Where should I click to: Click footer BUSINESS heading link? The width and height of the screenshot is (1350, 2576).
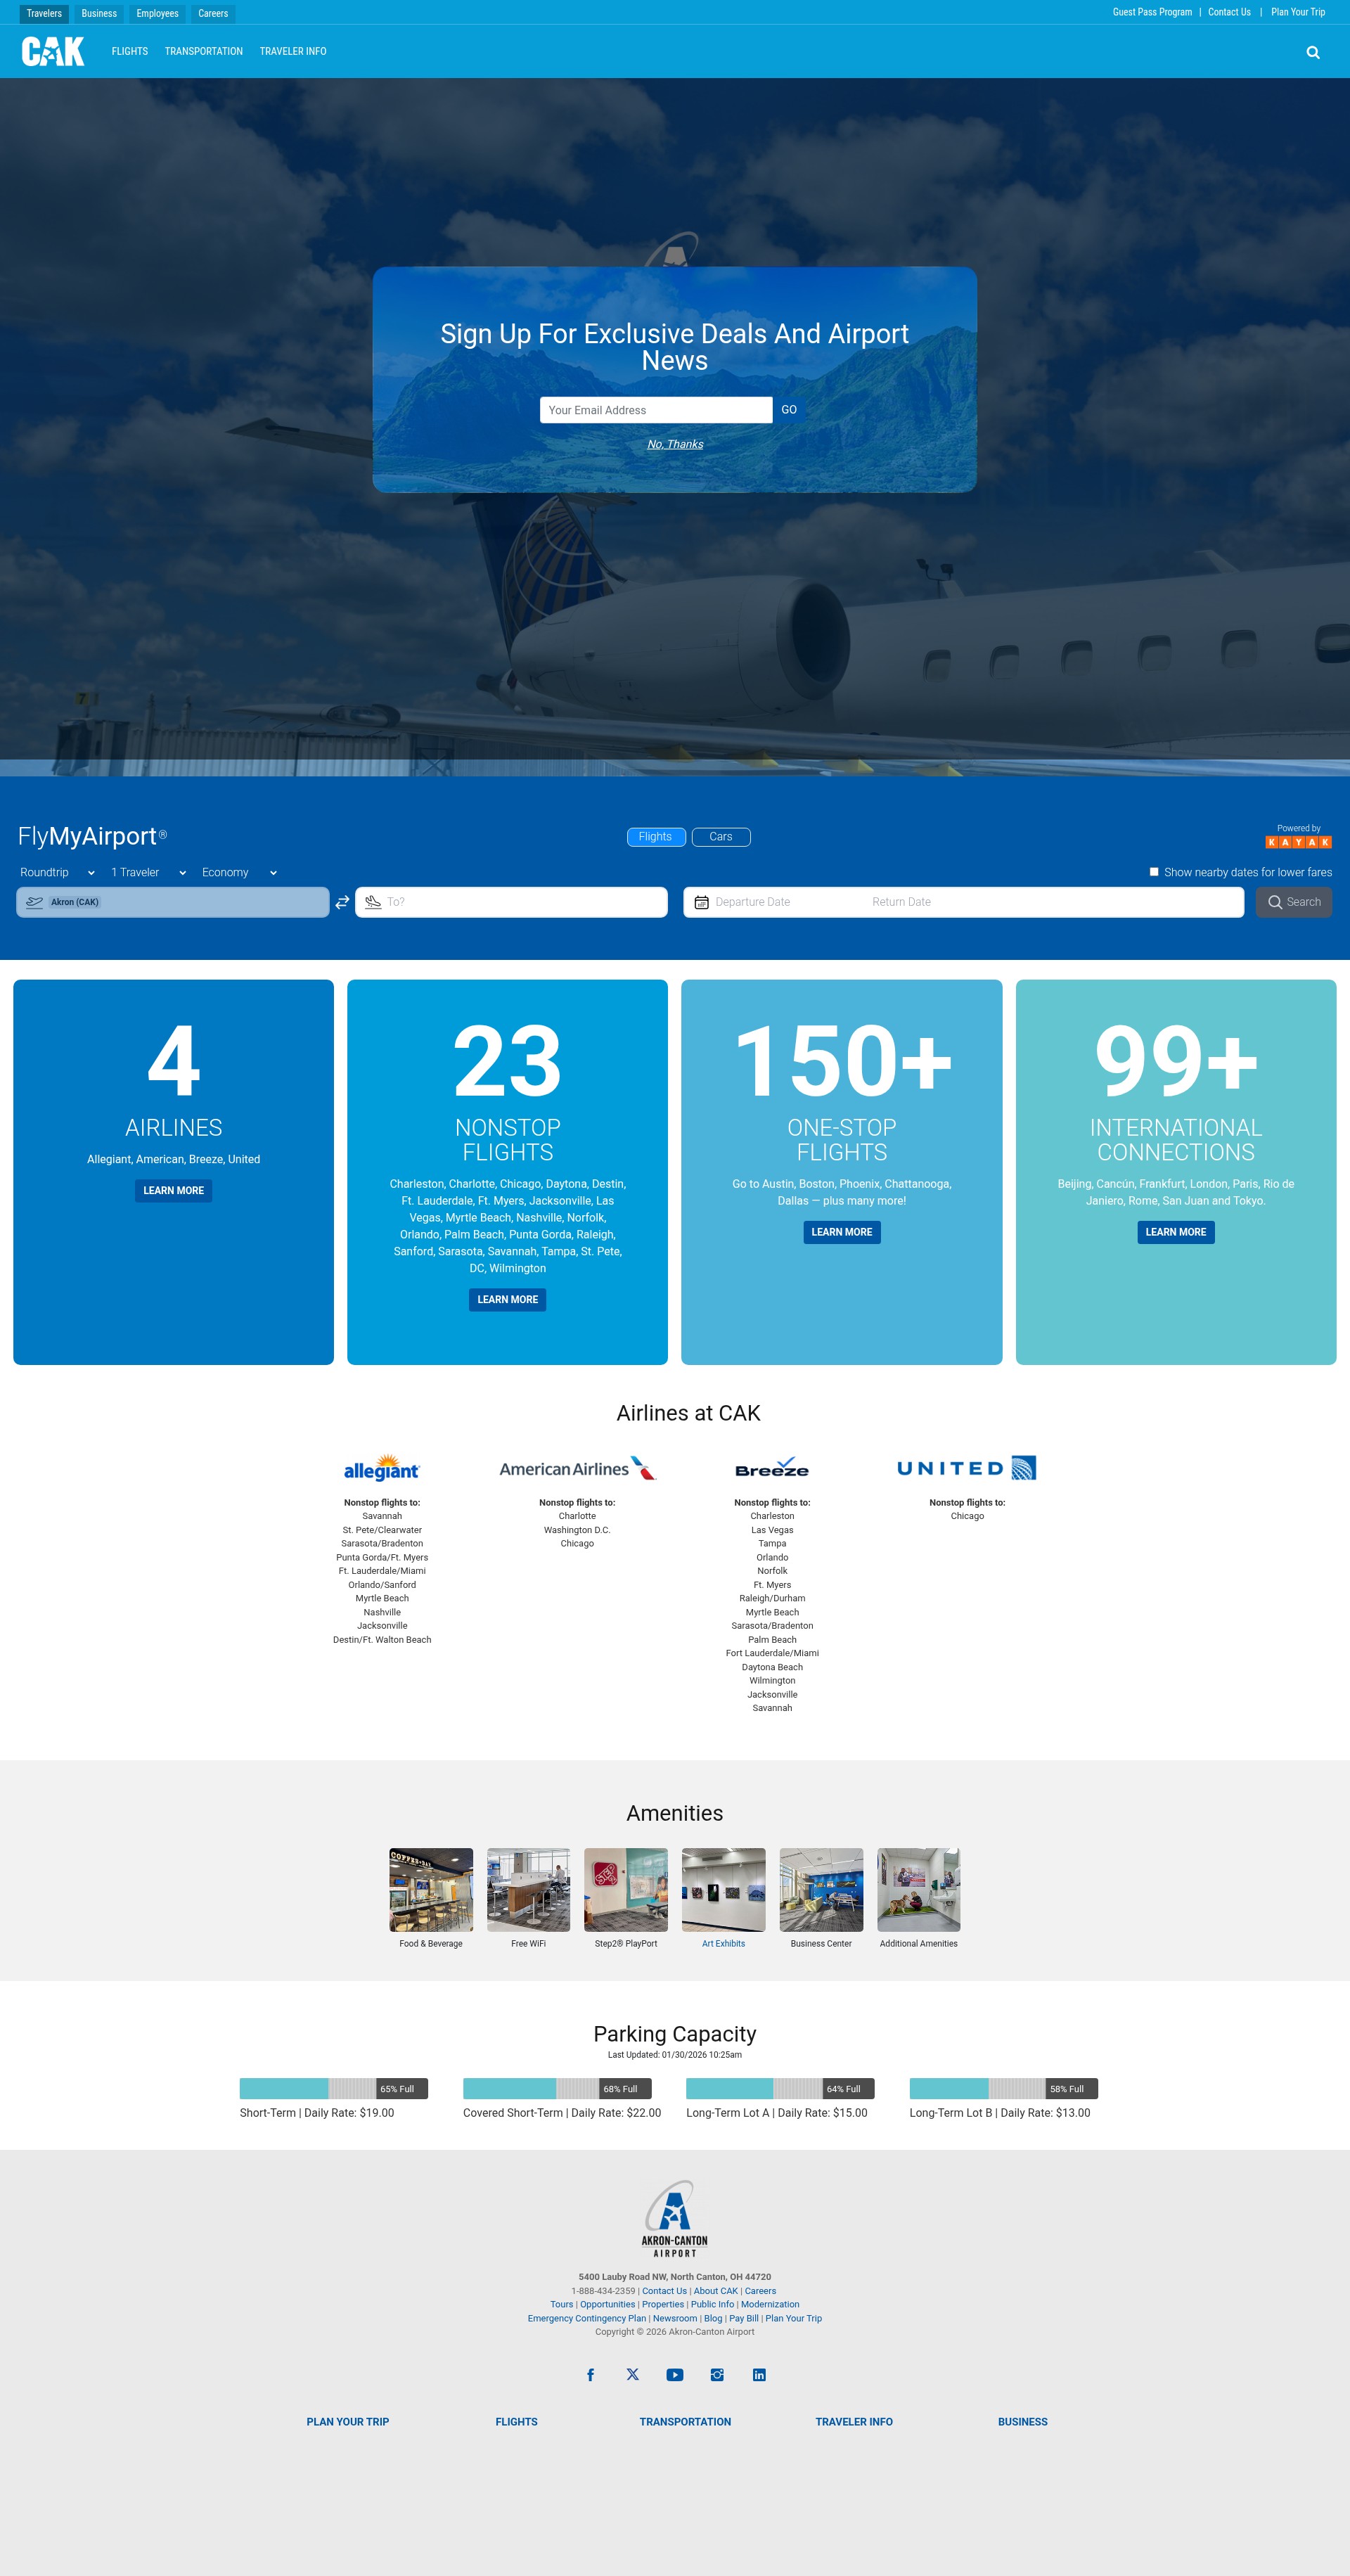(x=1023, y=2422)
